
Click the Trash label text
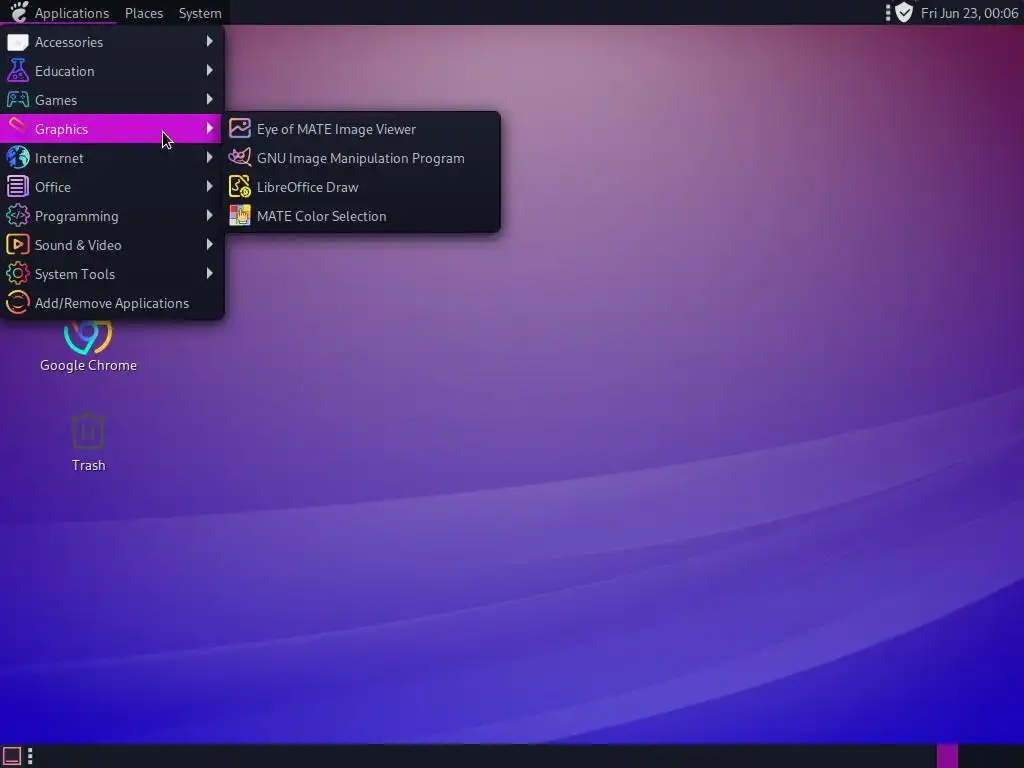(x=88, y=465)
